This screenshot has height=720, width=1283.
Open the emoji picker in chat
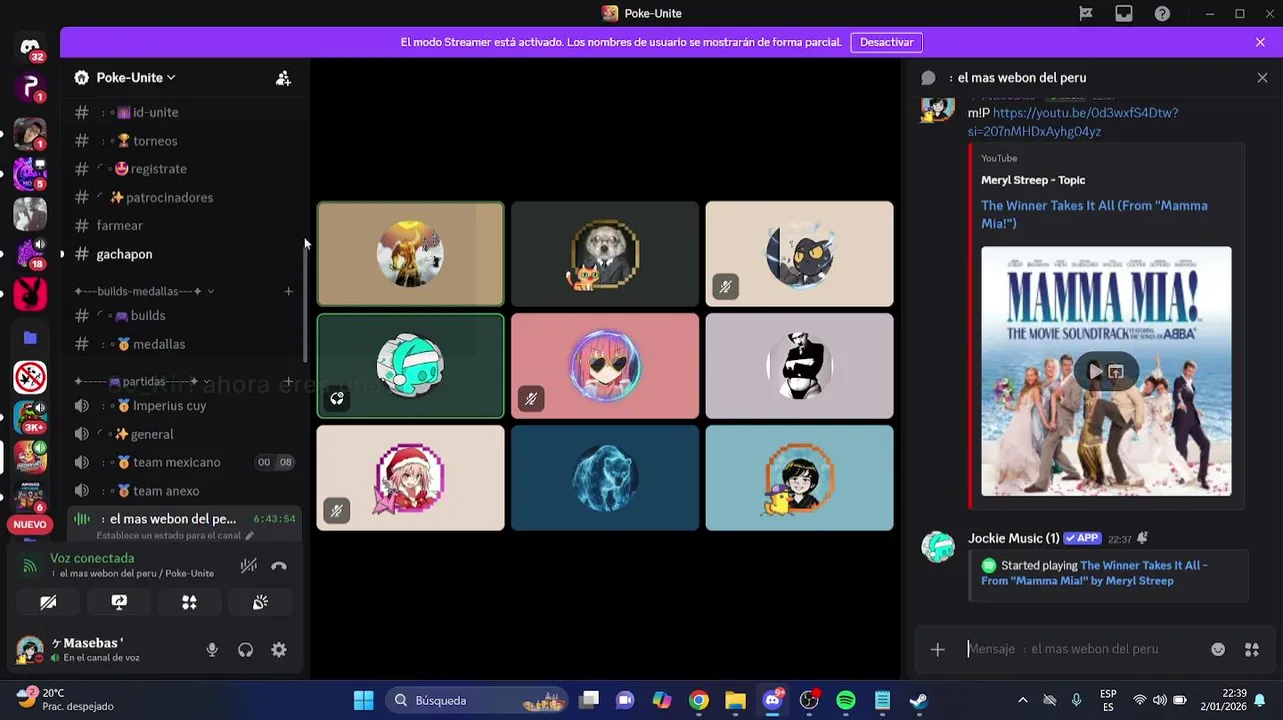pos(1218,649)
